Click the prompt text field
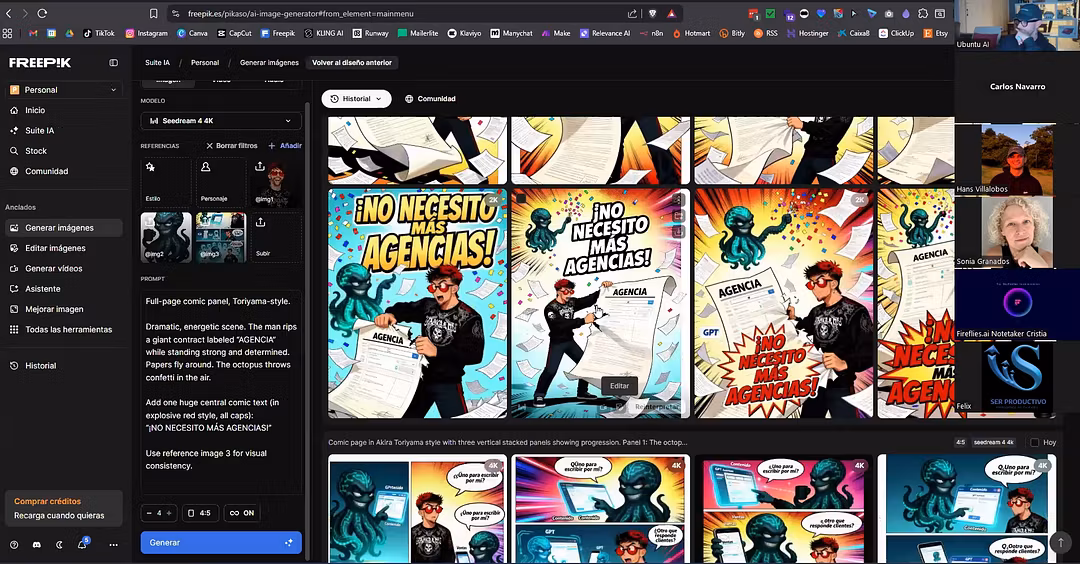Viewport: 1080px width, 564px height. click(x=220, y=380)
